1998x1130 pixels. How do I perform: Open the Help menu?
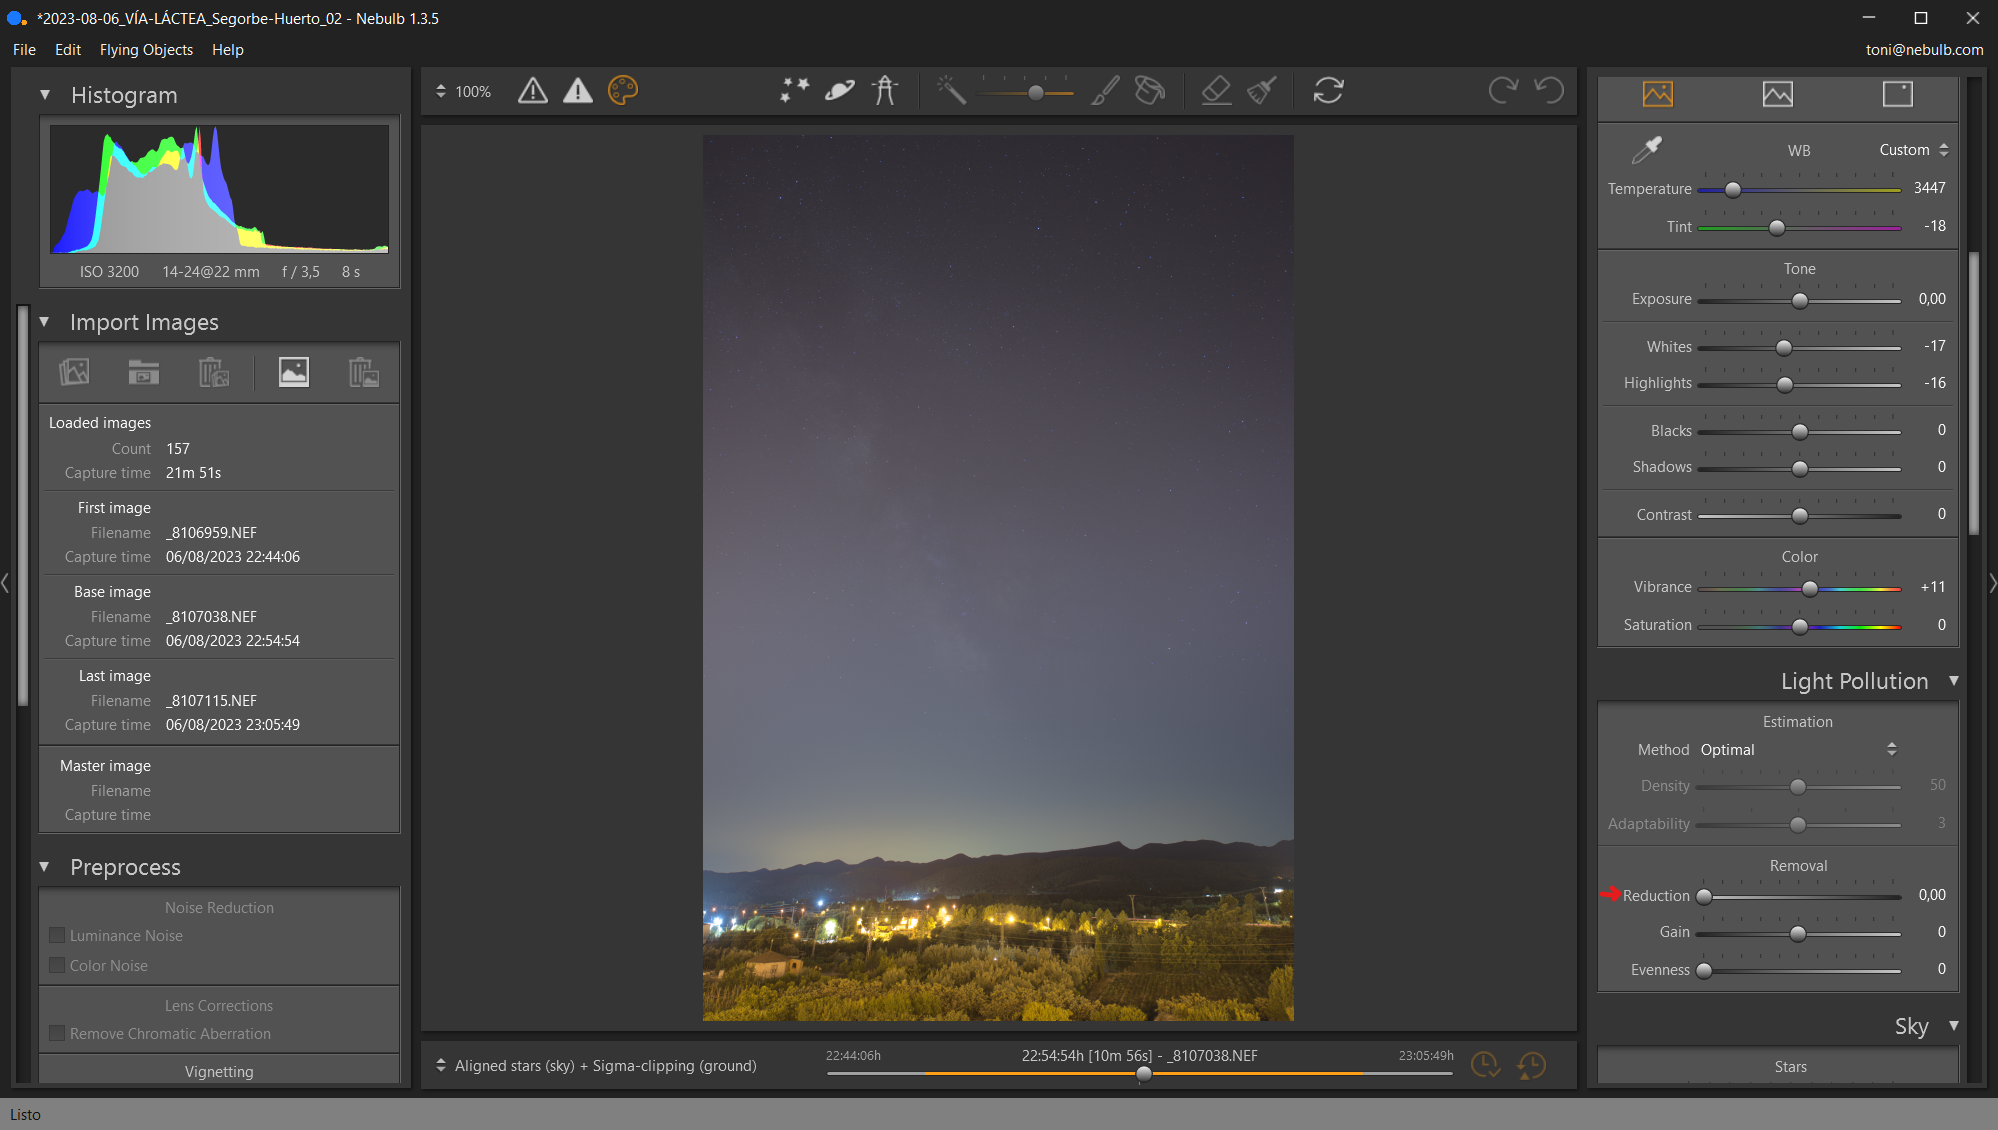[x=228, y=50]
